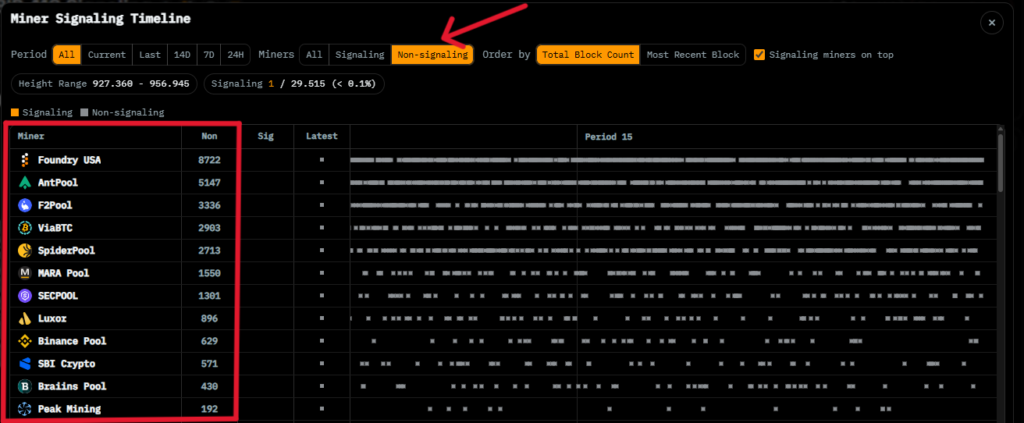The width and height of the screenshot is (1024, 423).
Task: Click the timeline vertical scrollbar
Action: [x=1001, y=163]
